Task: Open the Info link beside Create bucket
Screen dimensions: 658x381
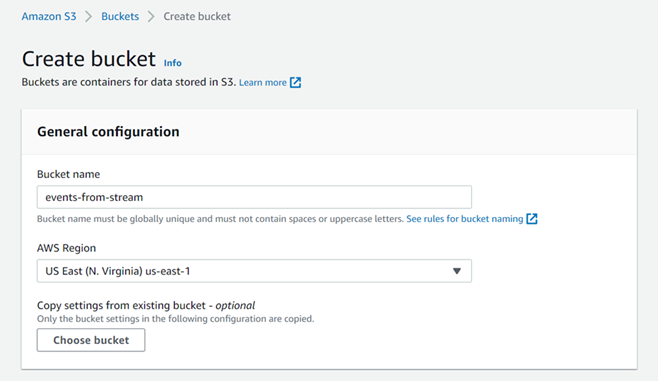Action: click(172, 63)
